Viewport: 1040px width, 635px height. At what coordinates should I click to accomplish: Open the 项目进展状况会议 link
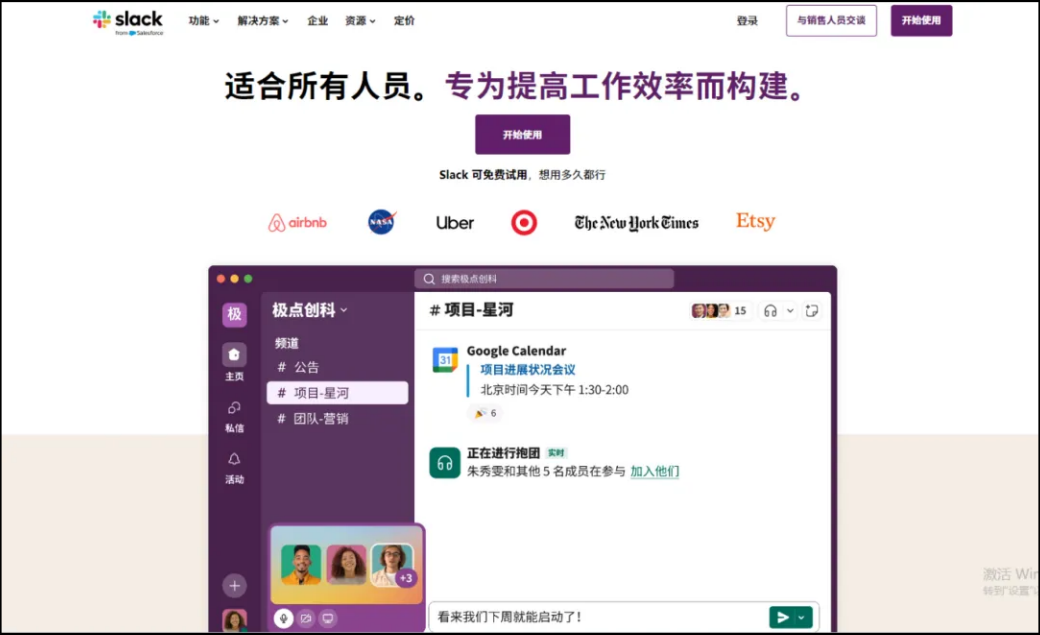click(x=528, y=370)
